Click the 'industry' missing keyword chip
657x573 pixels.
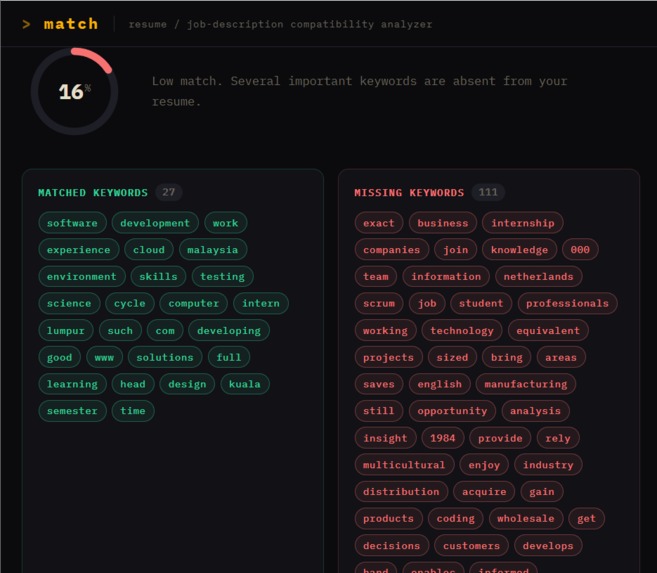[x=548, y=465]
